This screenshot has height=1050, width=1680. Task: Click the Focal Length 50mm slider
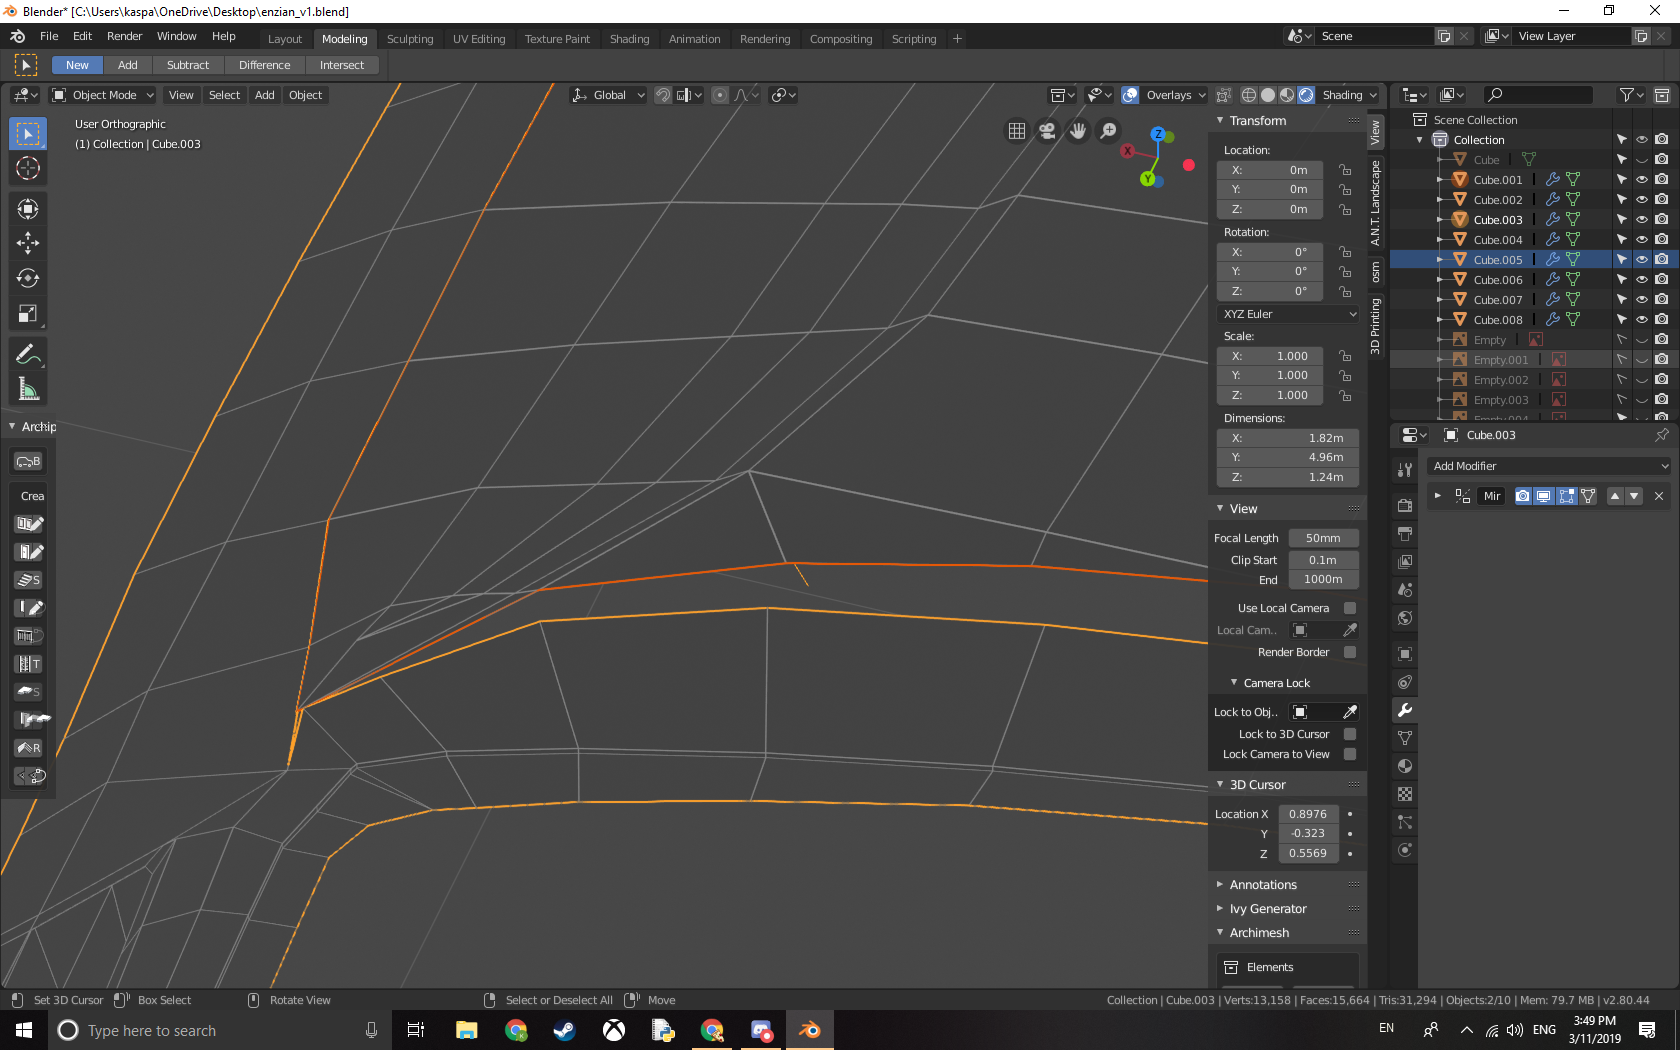coord(1324,538)
